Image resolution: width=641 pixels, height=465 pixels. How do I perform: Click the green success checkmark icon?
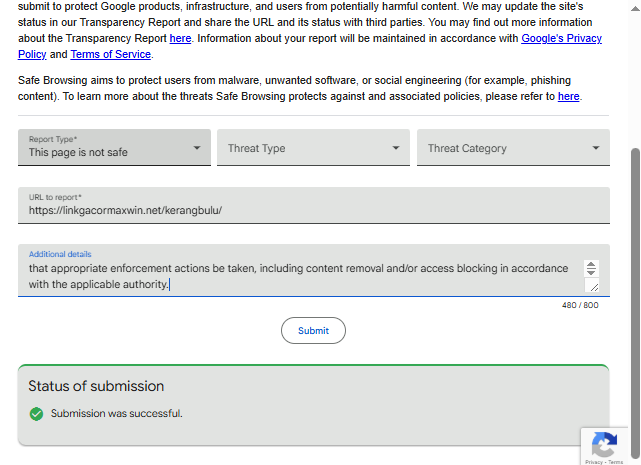36,414
